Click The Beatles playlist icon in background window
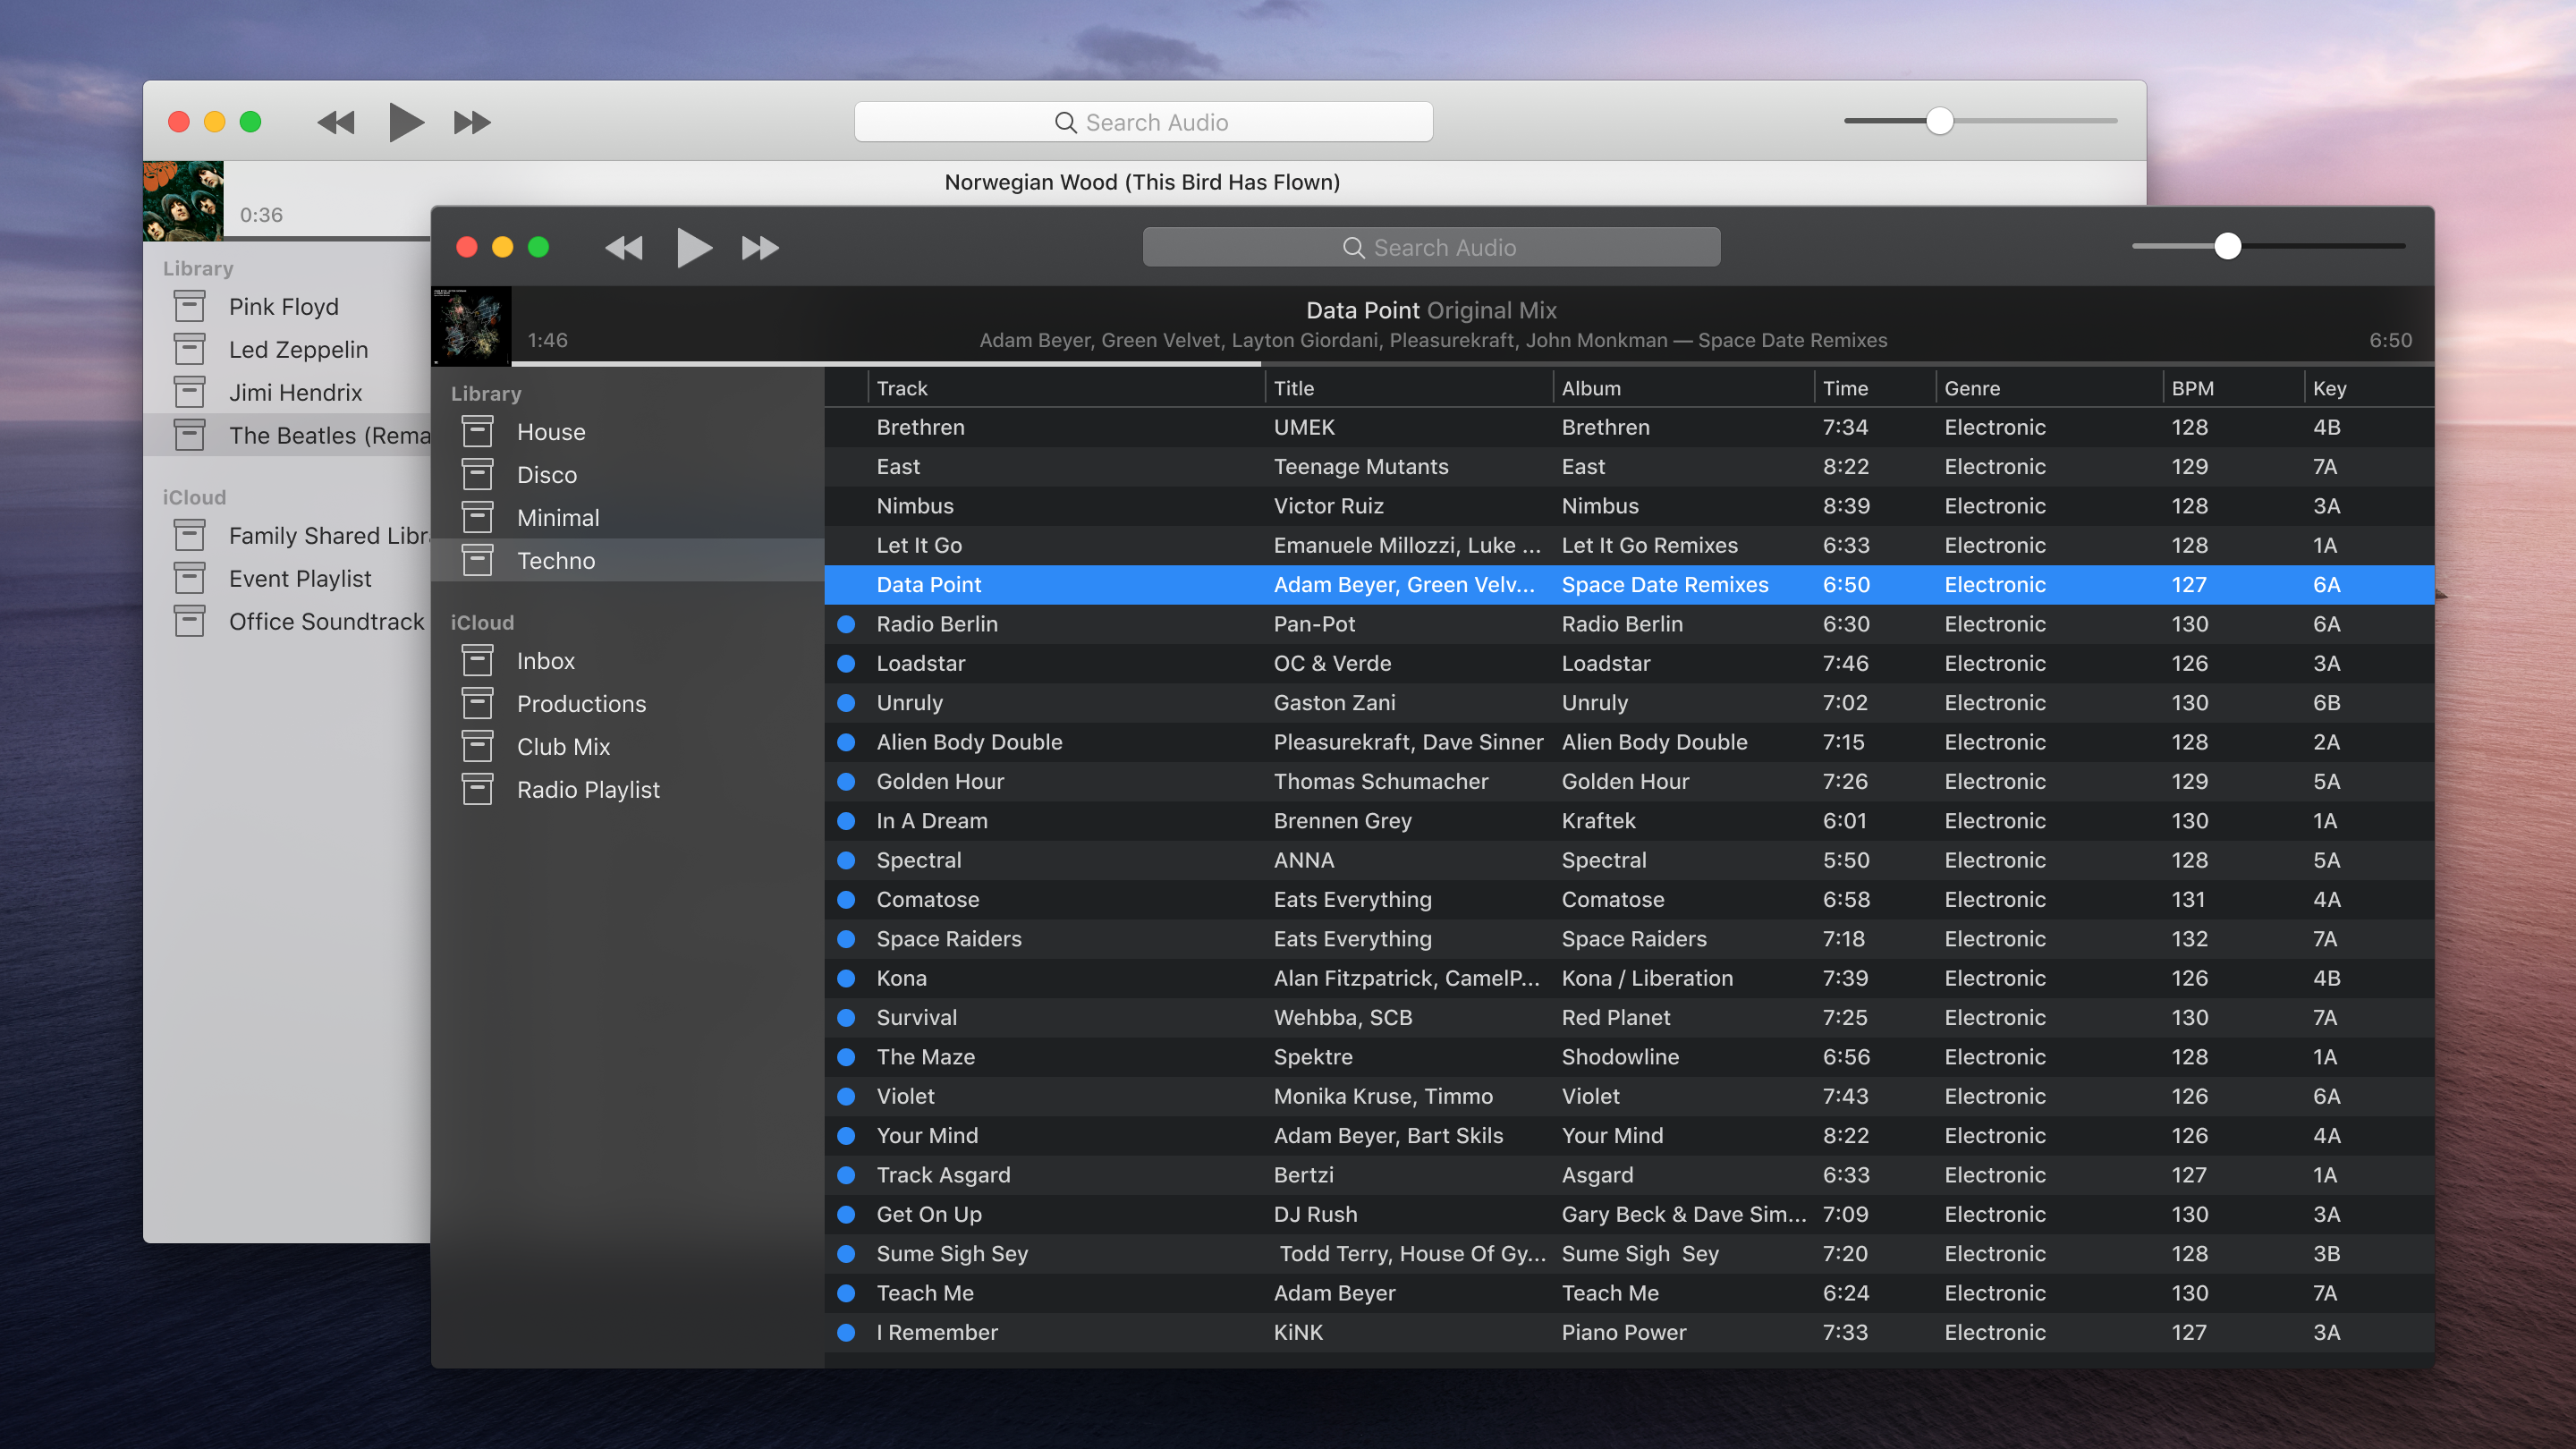 [x=189, y=434]
